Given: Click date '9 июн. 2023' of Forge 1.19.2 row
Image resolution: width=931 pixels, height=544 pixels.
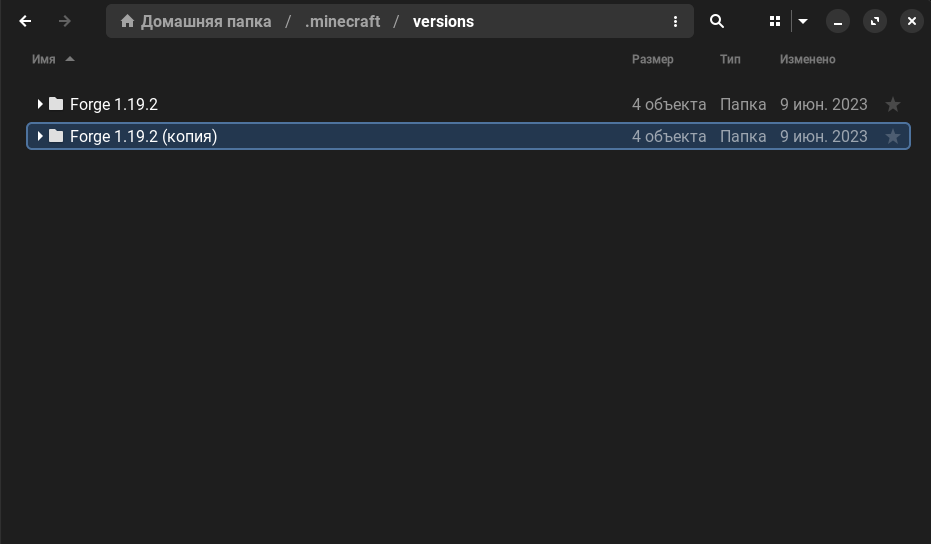Looking at the screenshot, I should tap(824, 105).
